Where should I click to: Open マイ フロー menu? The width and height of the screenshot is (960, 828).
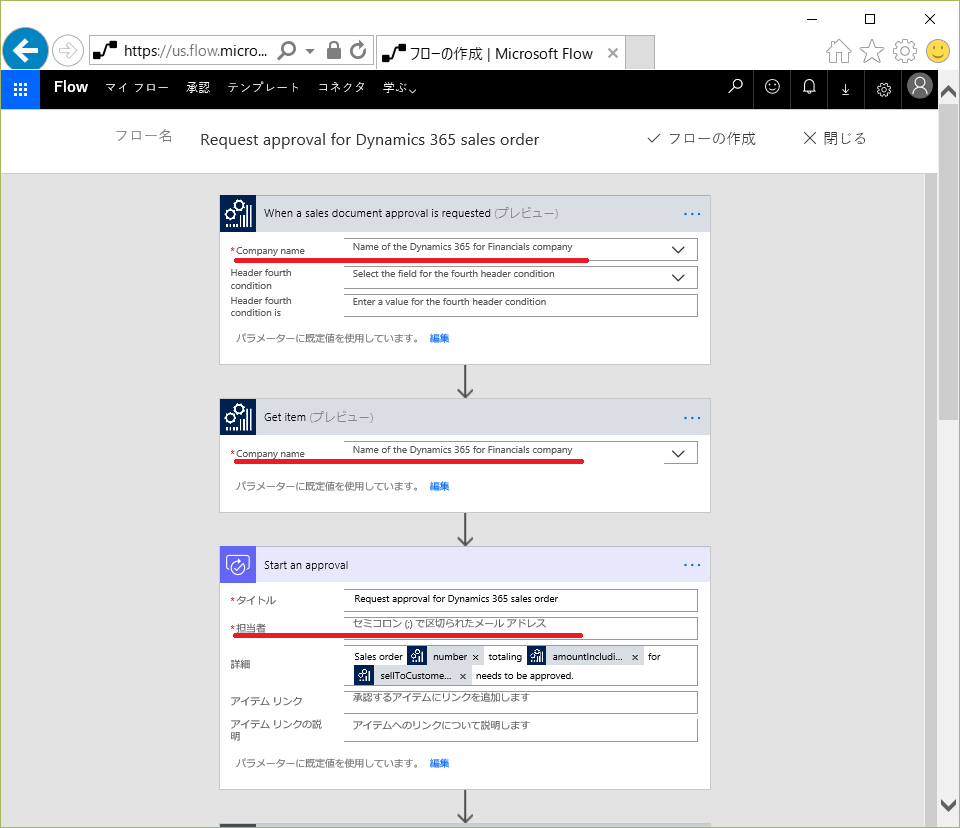[137, 88]
